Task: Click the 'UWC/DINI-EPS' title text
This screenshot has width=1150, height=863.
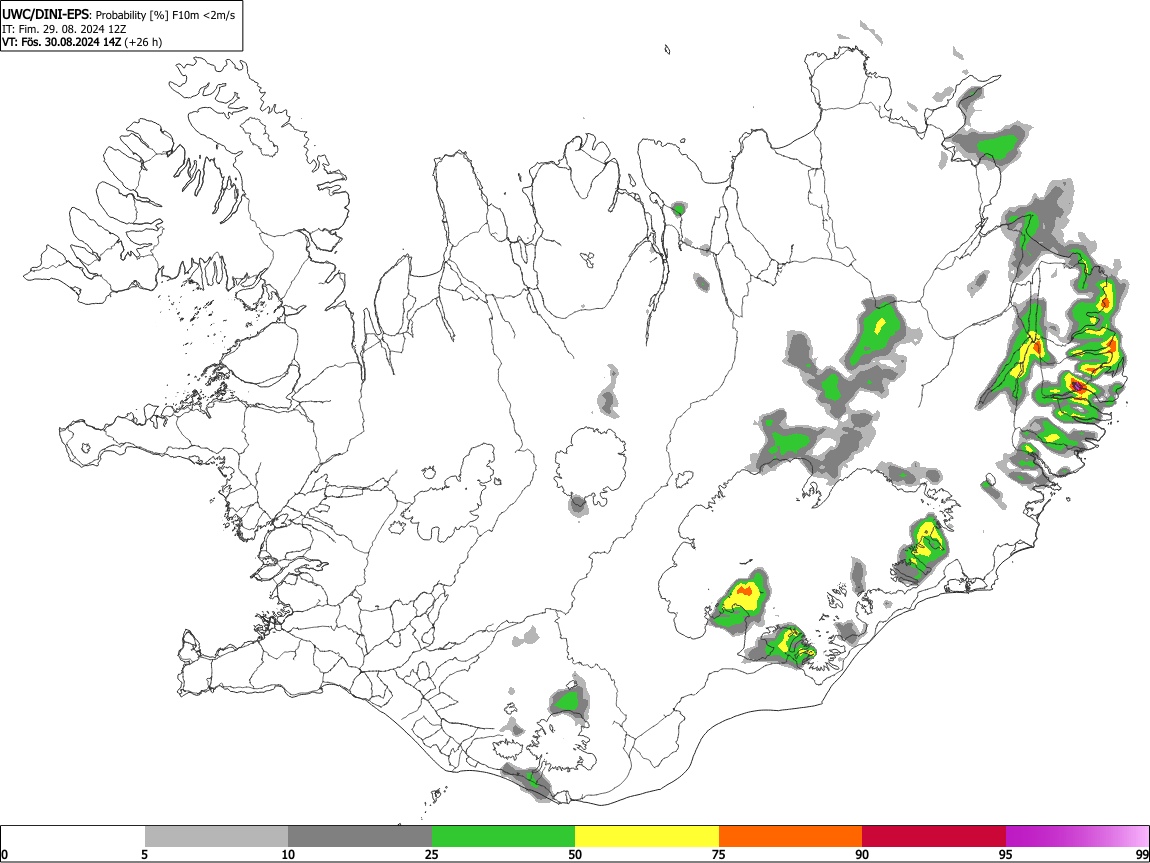Action: 45,15
